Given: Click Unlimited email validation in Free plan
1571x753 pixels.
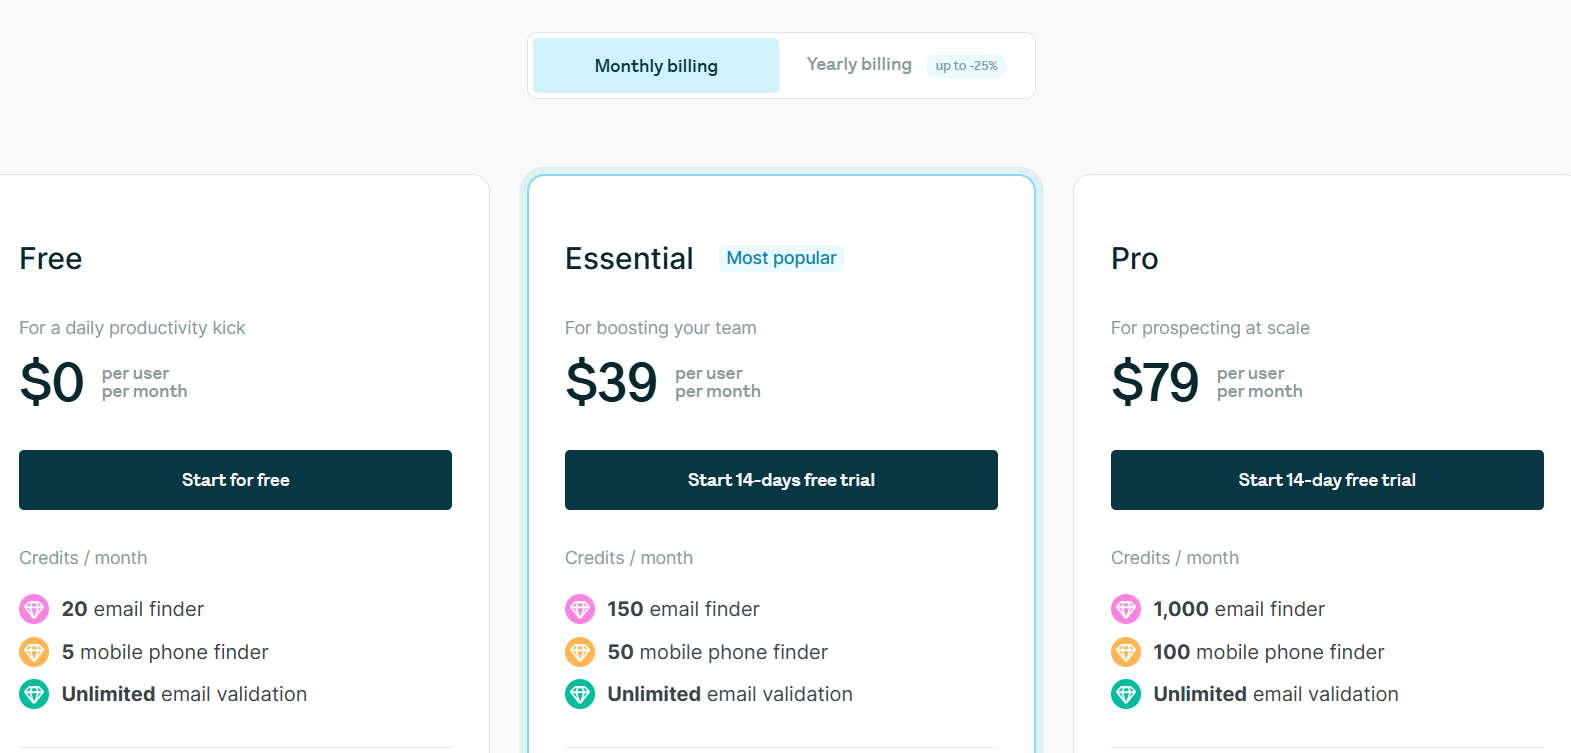Looking at the screenshot, I should [x=184, y=694].
